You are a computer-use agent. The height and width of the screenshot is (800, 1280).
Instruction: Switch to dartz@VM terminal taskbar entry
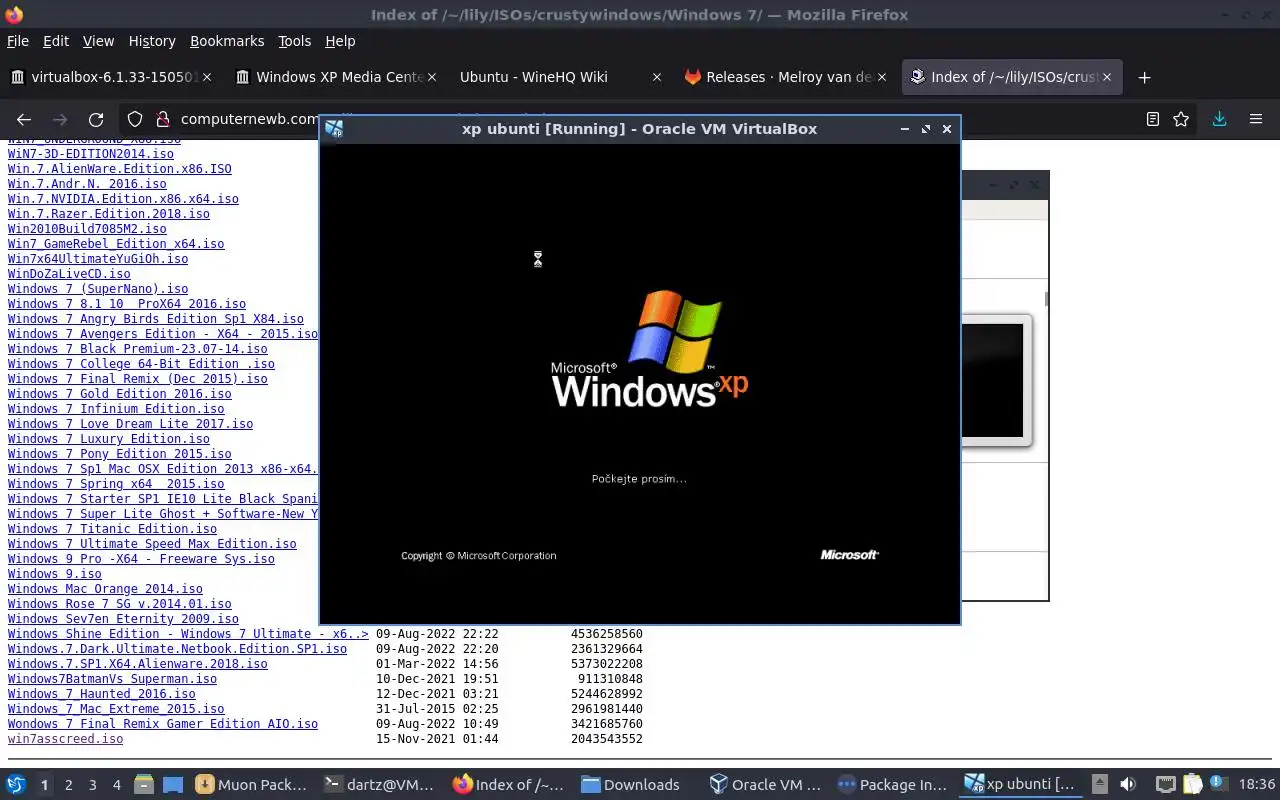pyautogui.click(x=380, y=785)
